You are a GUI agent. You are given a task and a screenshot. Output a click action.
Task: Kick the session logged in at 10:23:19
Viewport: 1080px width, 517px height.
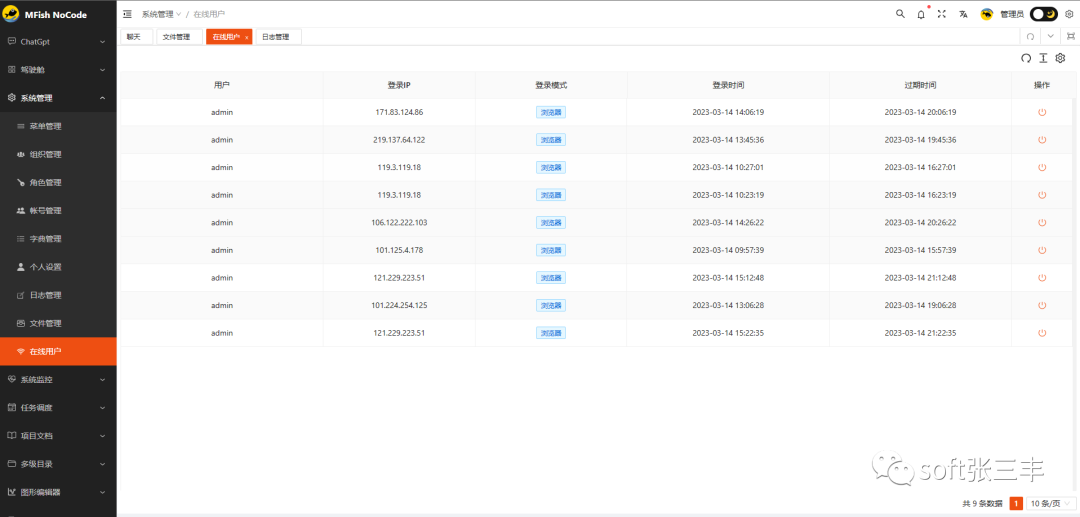click(1042, 195)
